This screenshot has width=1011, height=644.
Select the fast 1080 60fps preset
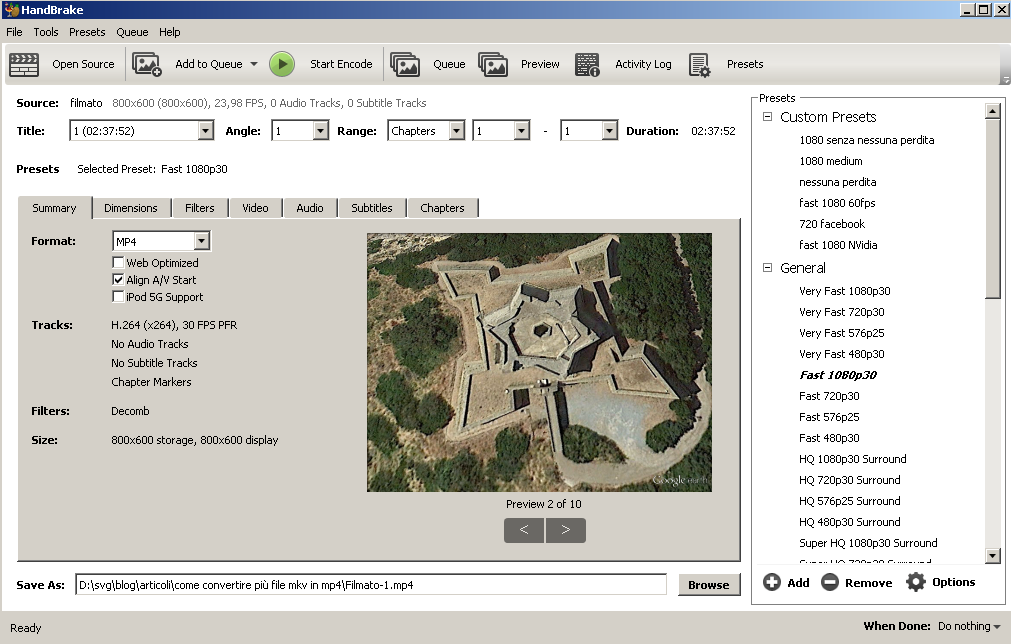[837, 203]
